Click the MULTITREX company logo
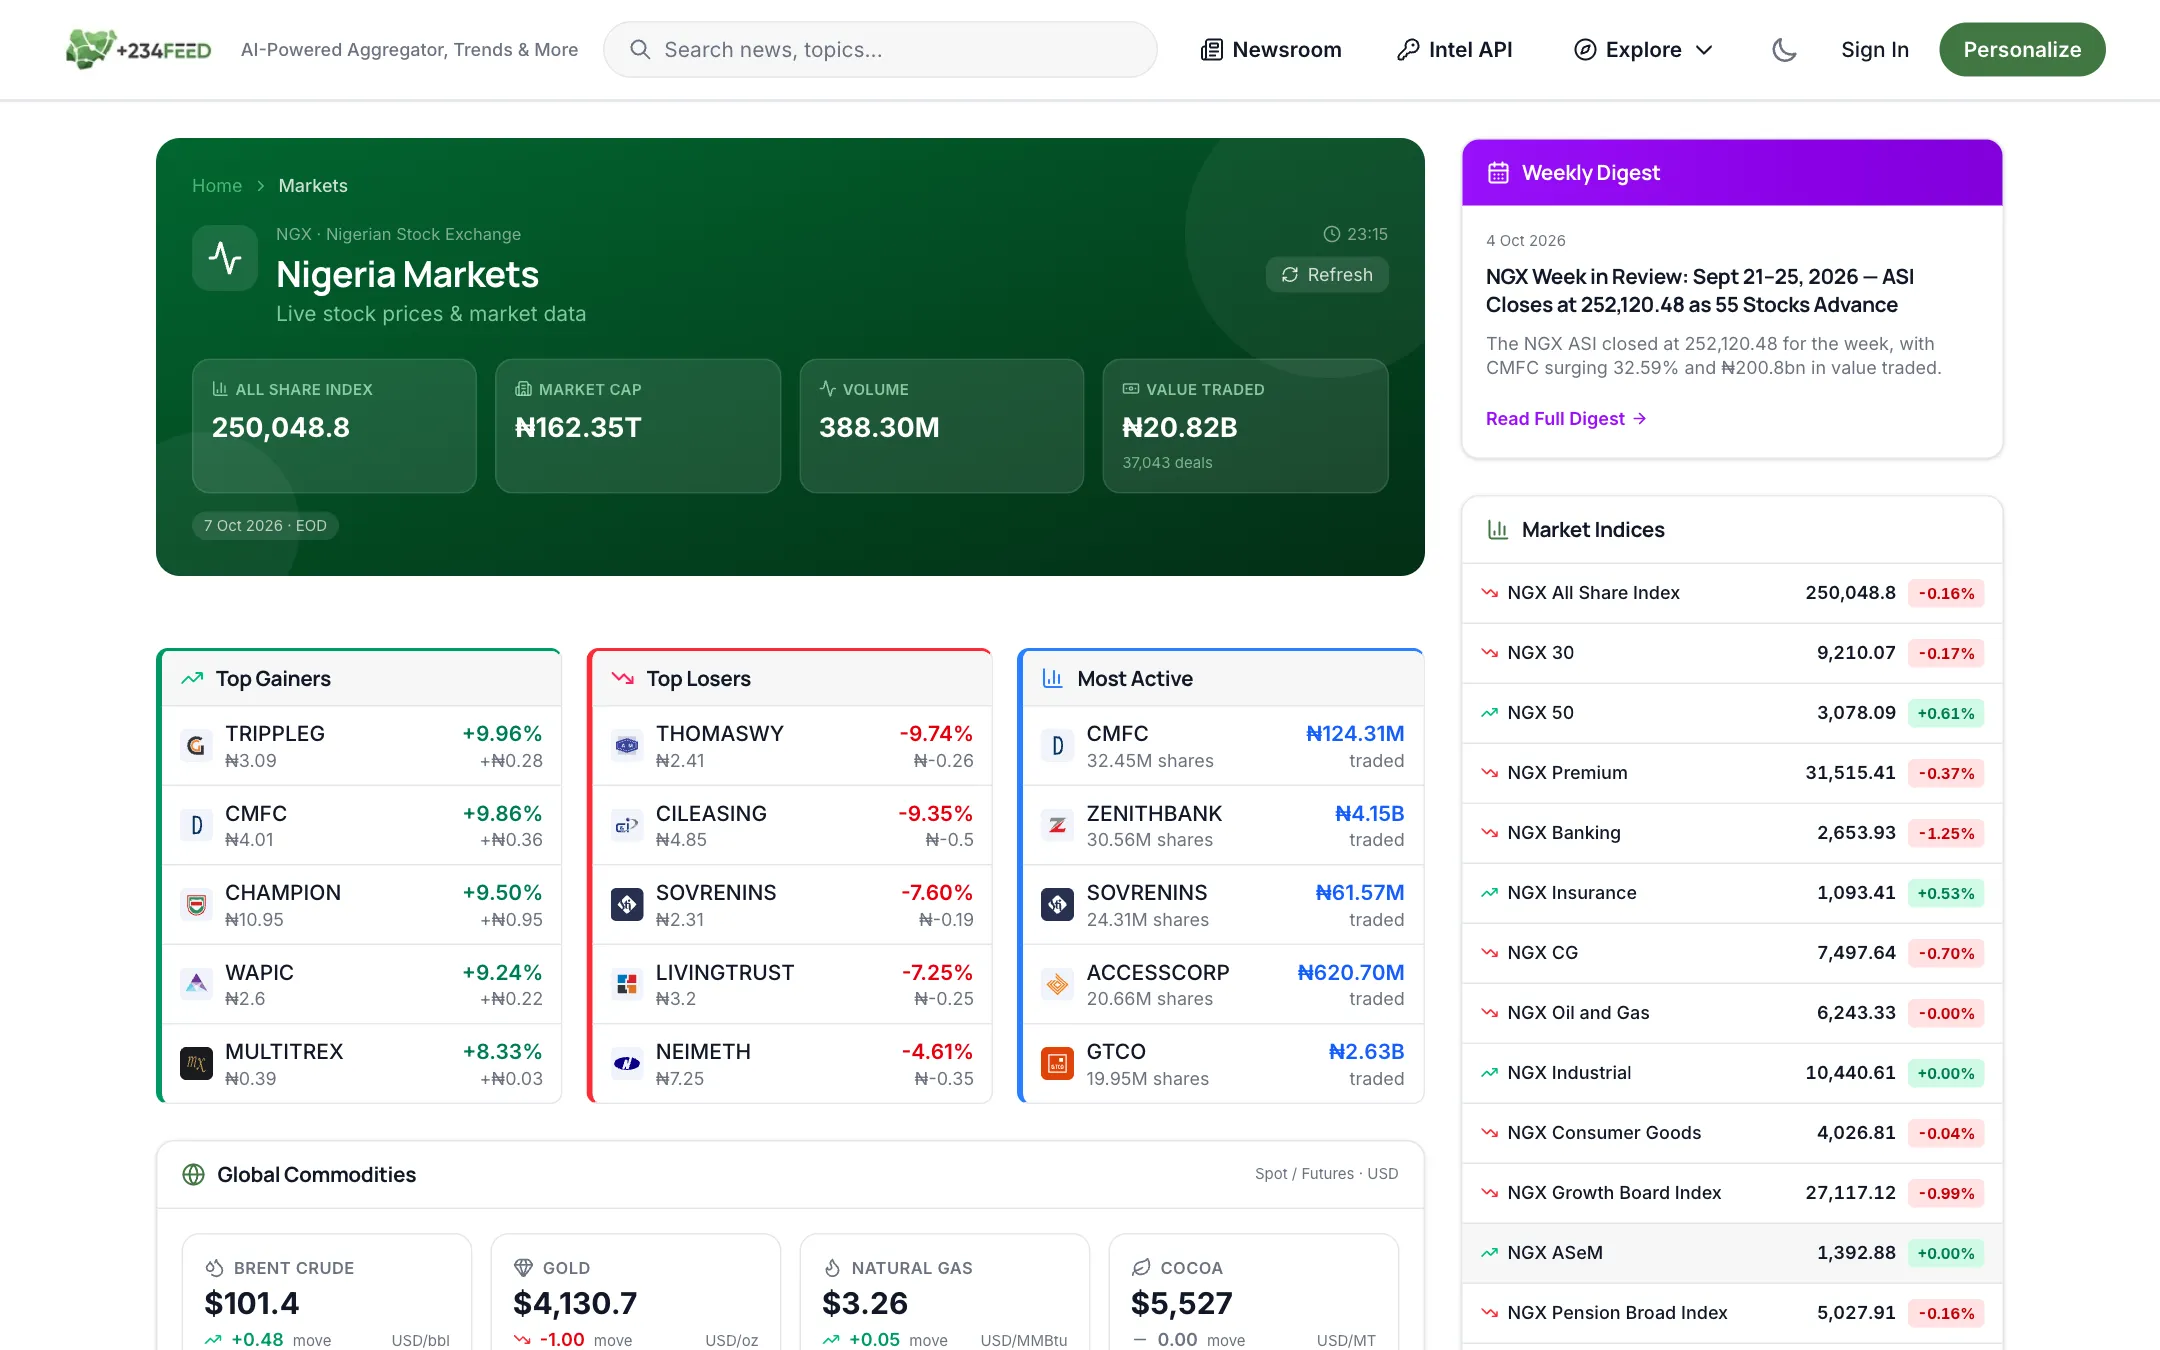Image resolution: width=2160 pixels, height=1350 pixels. (x=196, y=1064)
